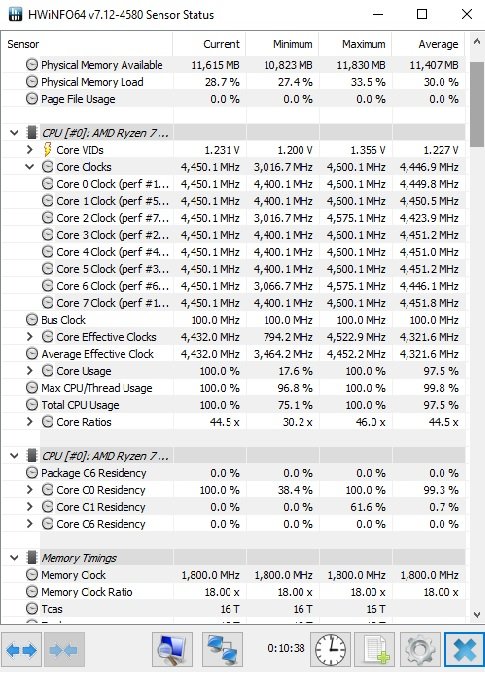Collapse the Memory Timings section
The width and height of the screenshot is (485, 676).
[x=14, y=558]
